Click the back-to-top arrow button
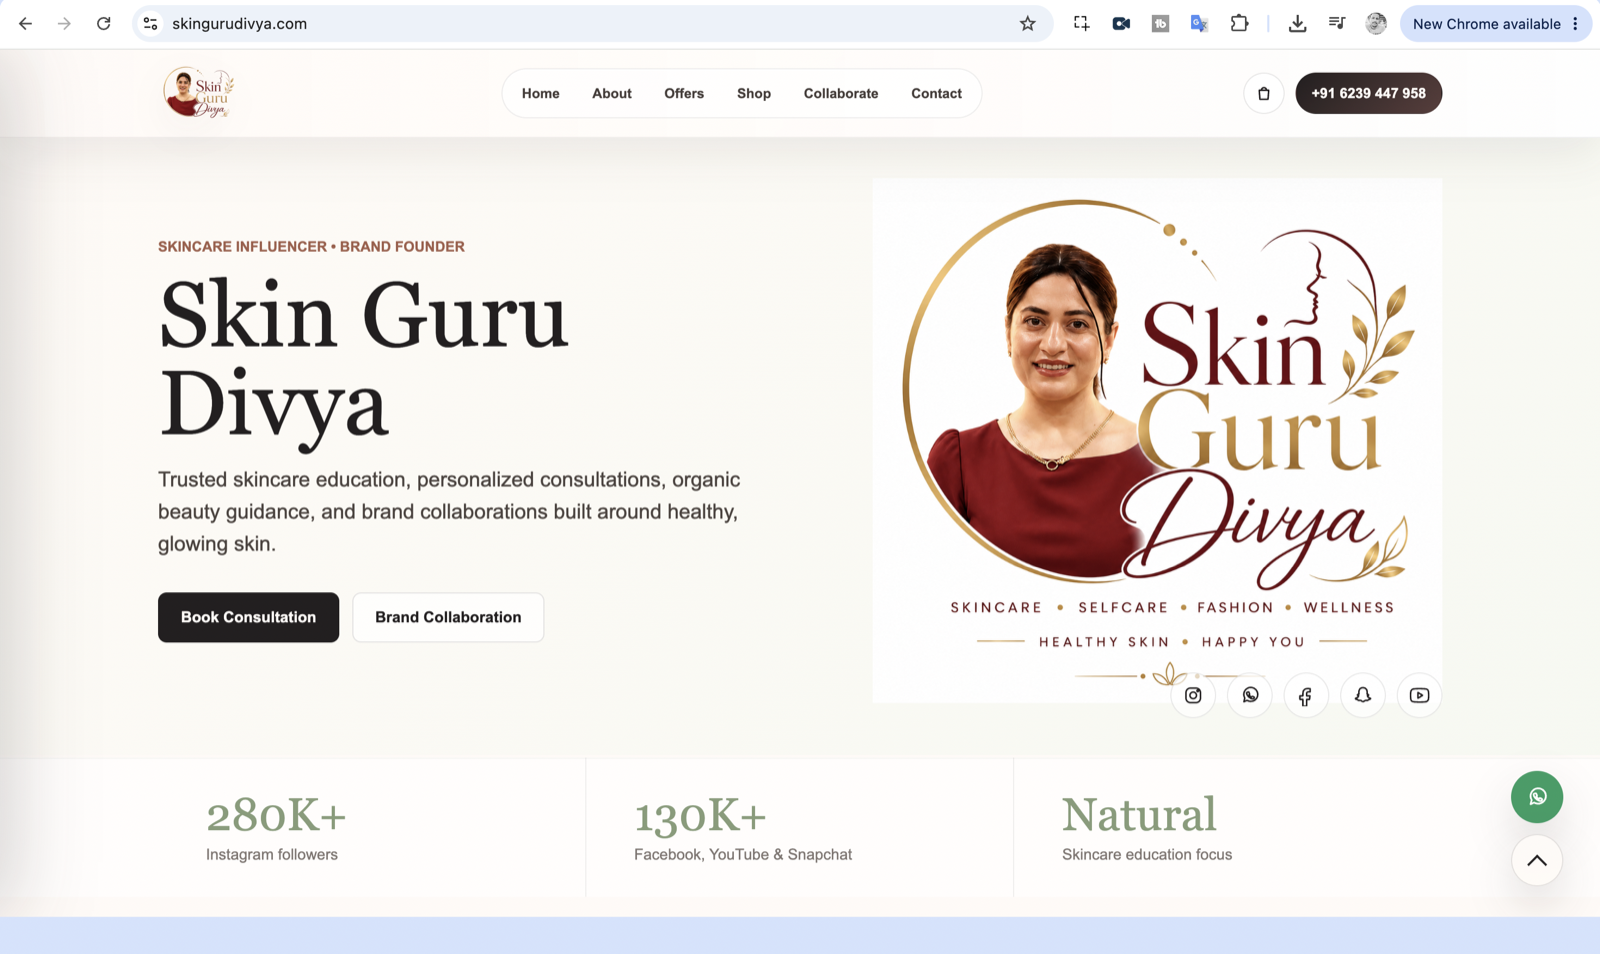The height and width of the screenshot is (954, 1600). 1537,860
